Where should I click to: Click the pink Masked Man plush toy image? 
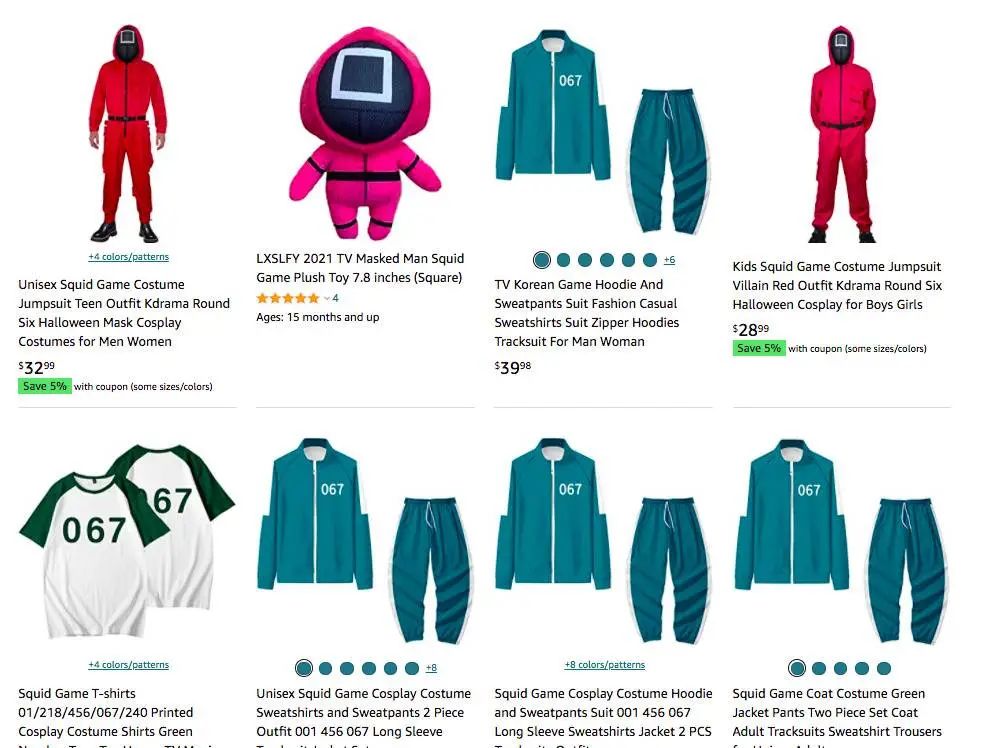click(x=364, y=134)
